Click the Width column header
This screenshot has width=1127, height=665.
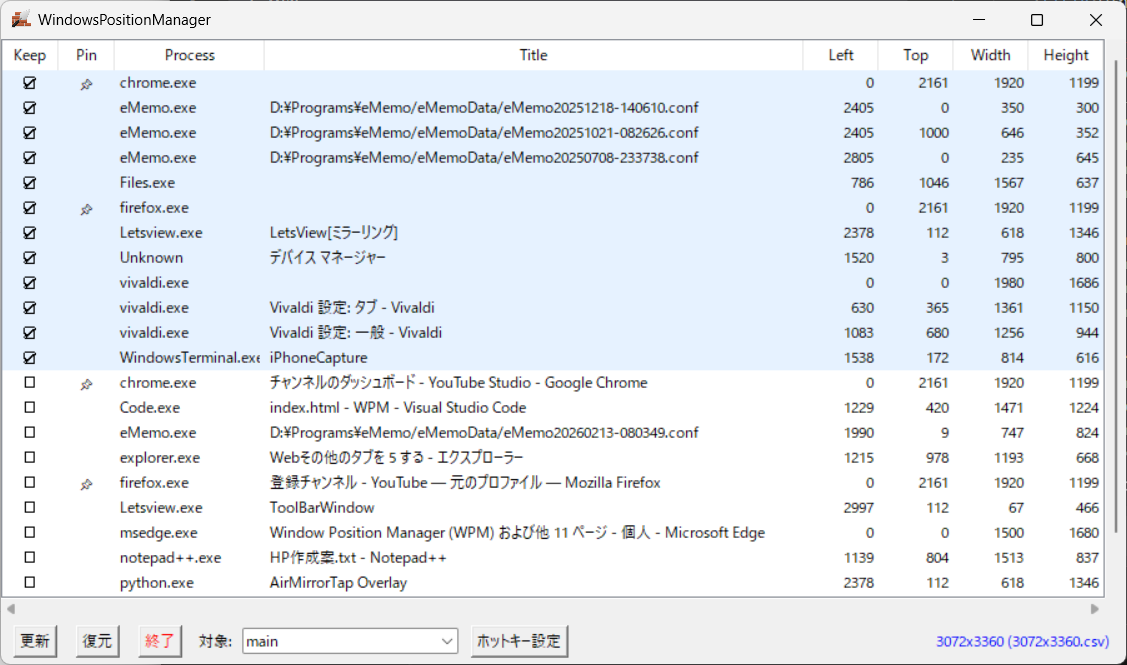coord(990,56)
